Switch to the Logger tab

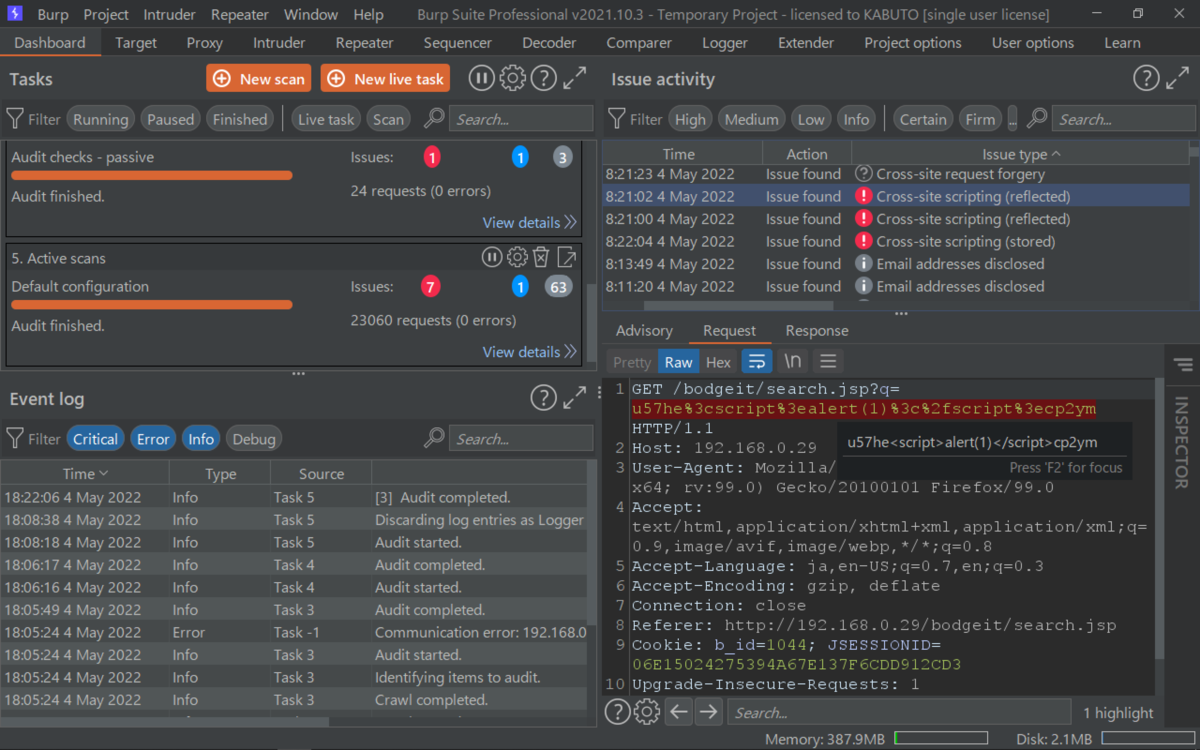[725, 43]
